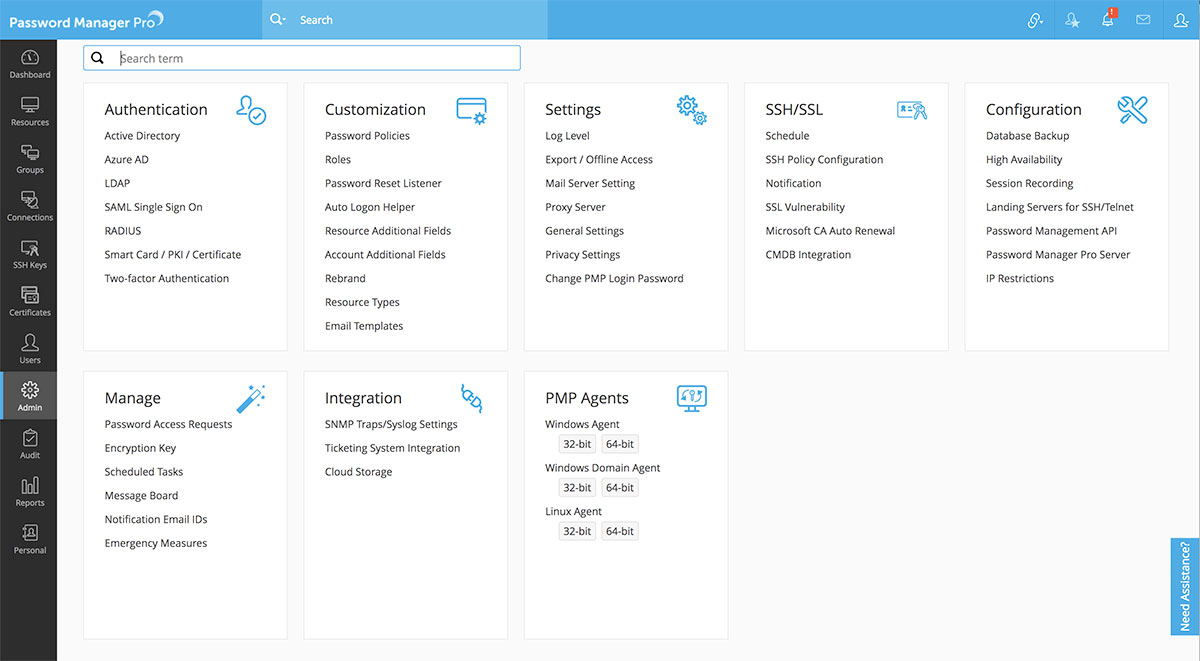Click the Customization card window-gear icon
The image size is (1200, 661).
(x=471, y=110)
